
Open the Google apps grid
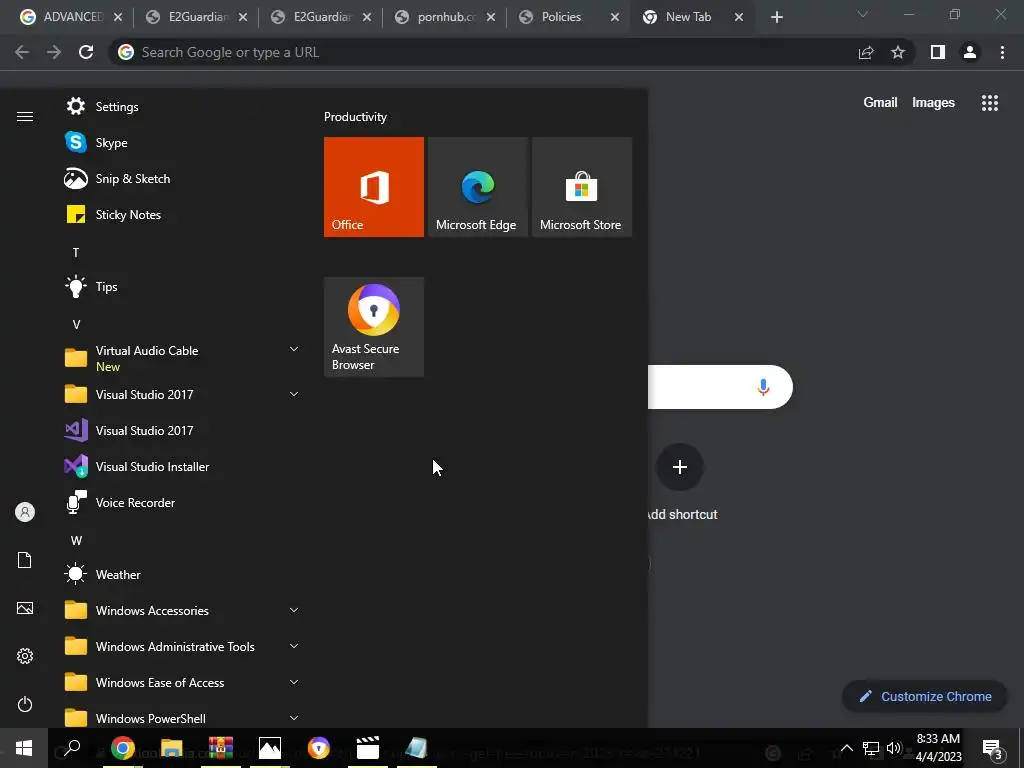coord(990,103)
